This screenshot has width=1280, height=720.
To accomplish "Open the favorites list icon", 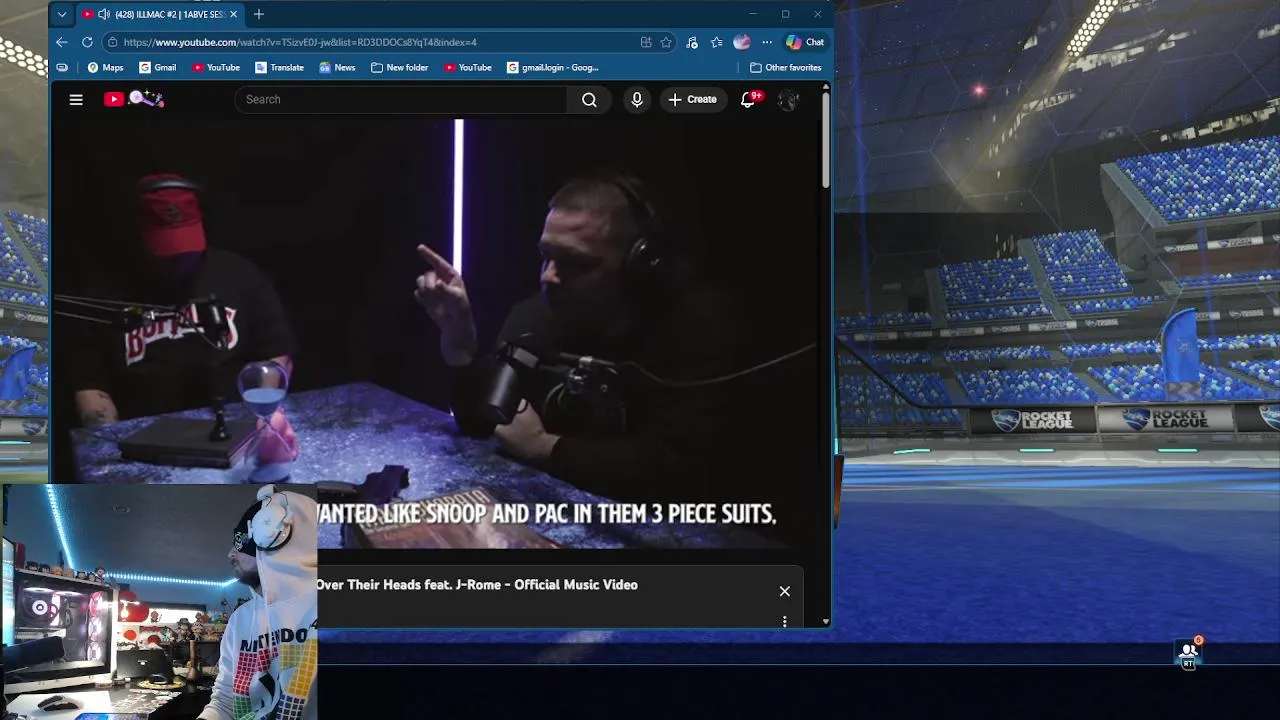I will [717, 42].
